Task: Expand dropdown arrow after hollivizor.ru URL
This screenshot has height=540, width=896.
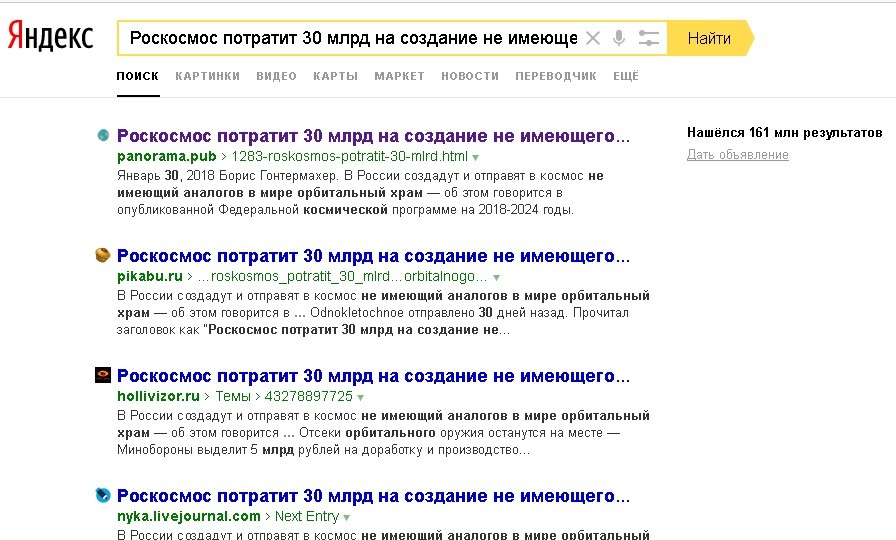Action: pyautogui.click(x=361, y=397)
